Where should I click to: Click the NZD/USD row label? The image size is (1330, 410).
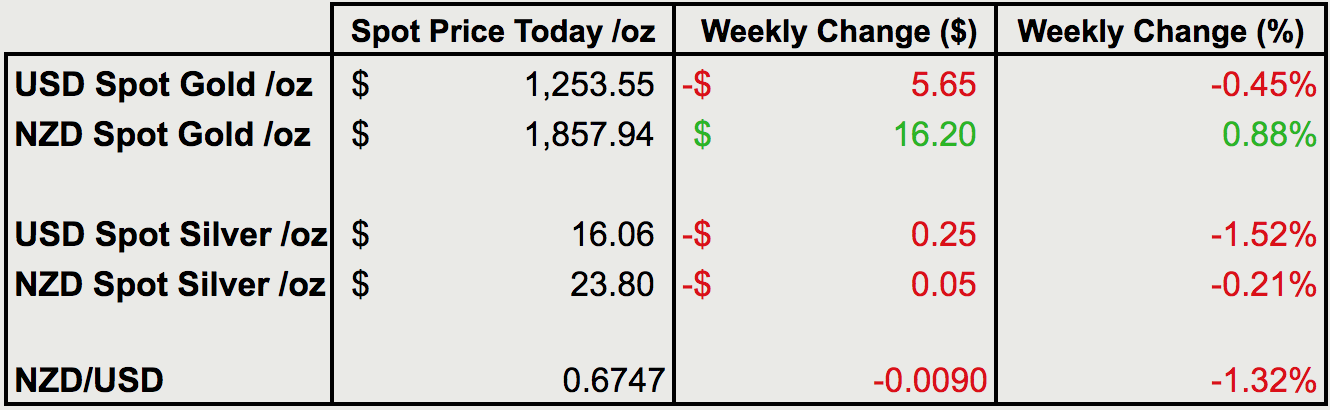pyautogui.click(x=90, y=380)
